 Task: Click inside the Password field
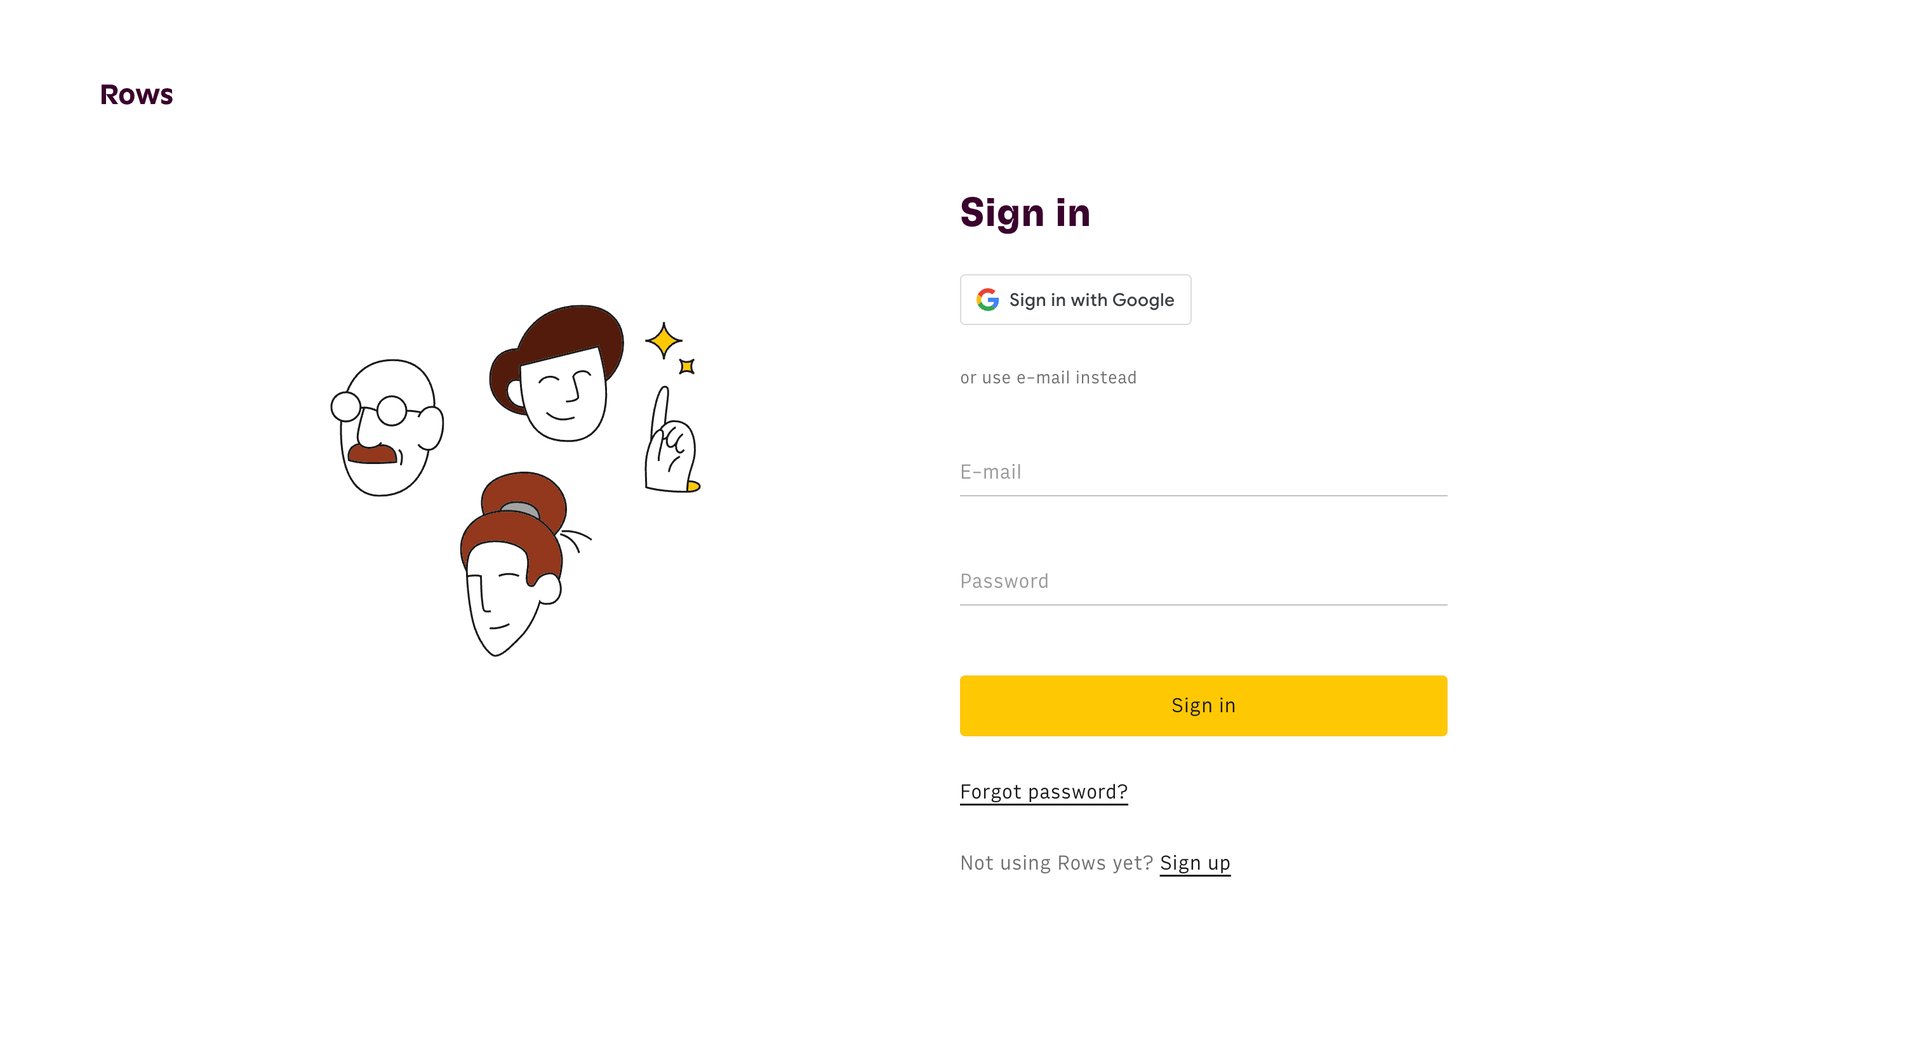coord(1200,581)
